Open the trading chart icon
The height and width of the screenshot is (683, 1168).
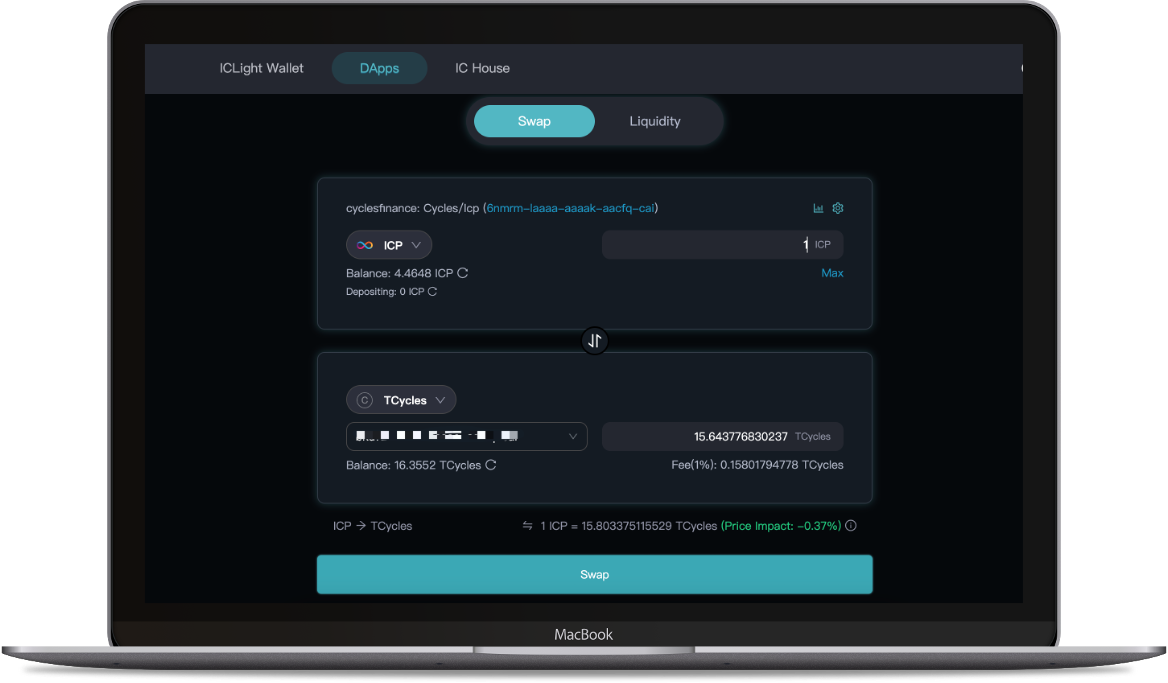point(818,209)
